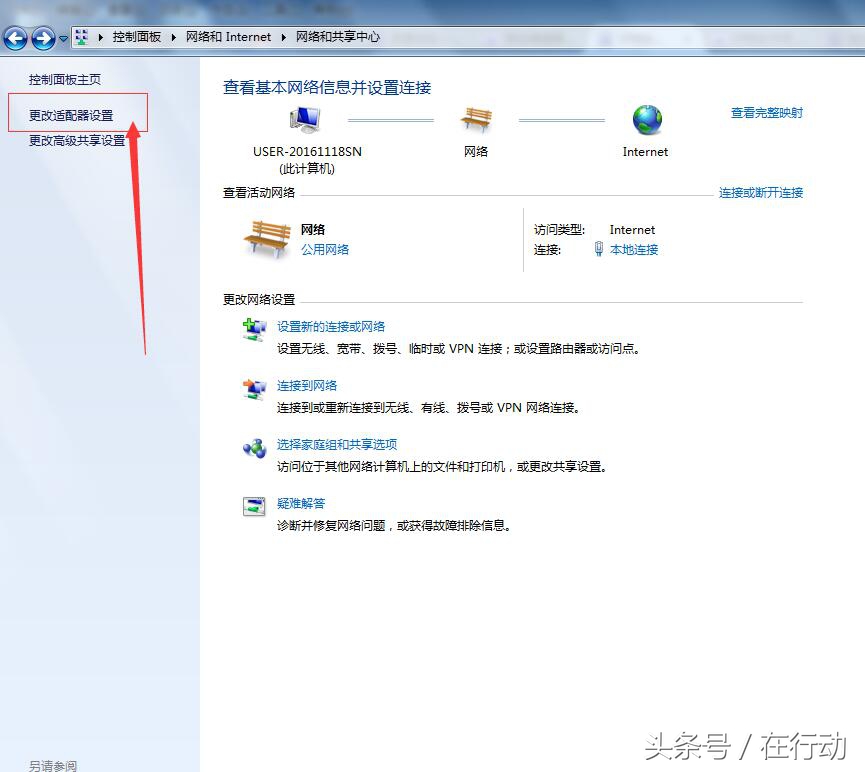Image resolution: width=865 pixels, height=772 pixels.
Task: Click the network icon beside 本地连接
Action: [x=597, y=249]
